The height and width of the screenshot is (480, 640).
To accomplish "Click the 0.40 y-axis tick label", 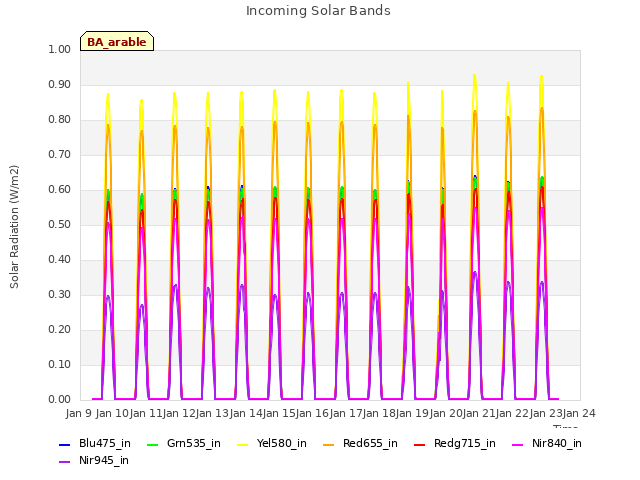I will 60,260.
